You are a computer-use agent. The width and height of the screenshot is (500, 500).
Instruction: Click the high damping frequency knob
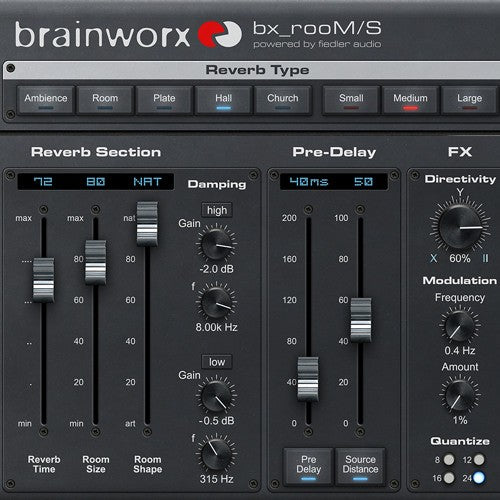pos(216,303)
